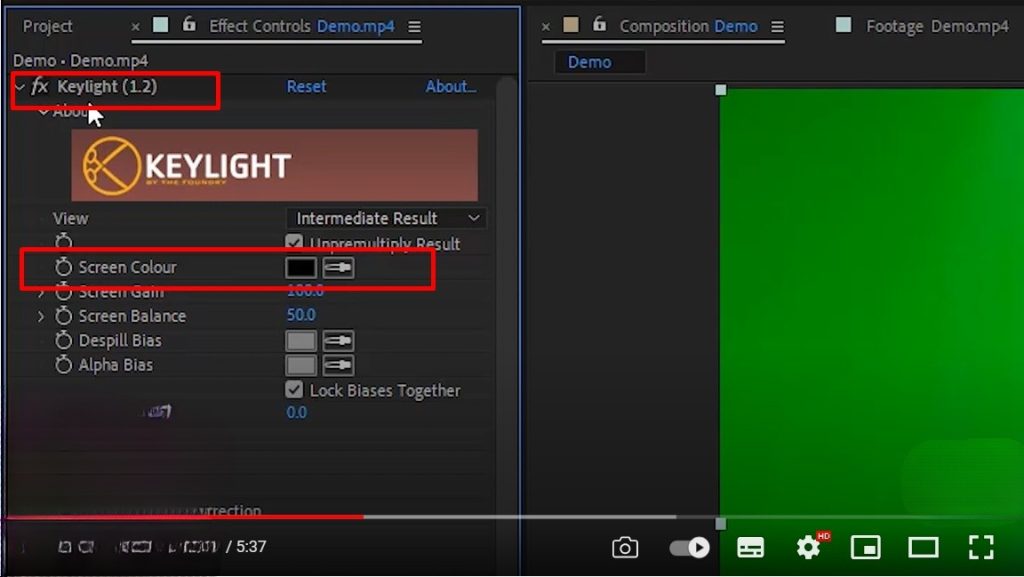Click the lock icon on the Composition panel
The image size is (1024, 577).
[x=597, y=26]
